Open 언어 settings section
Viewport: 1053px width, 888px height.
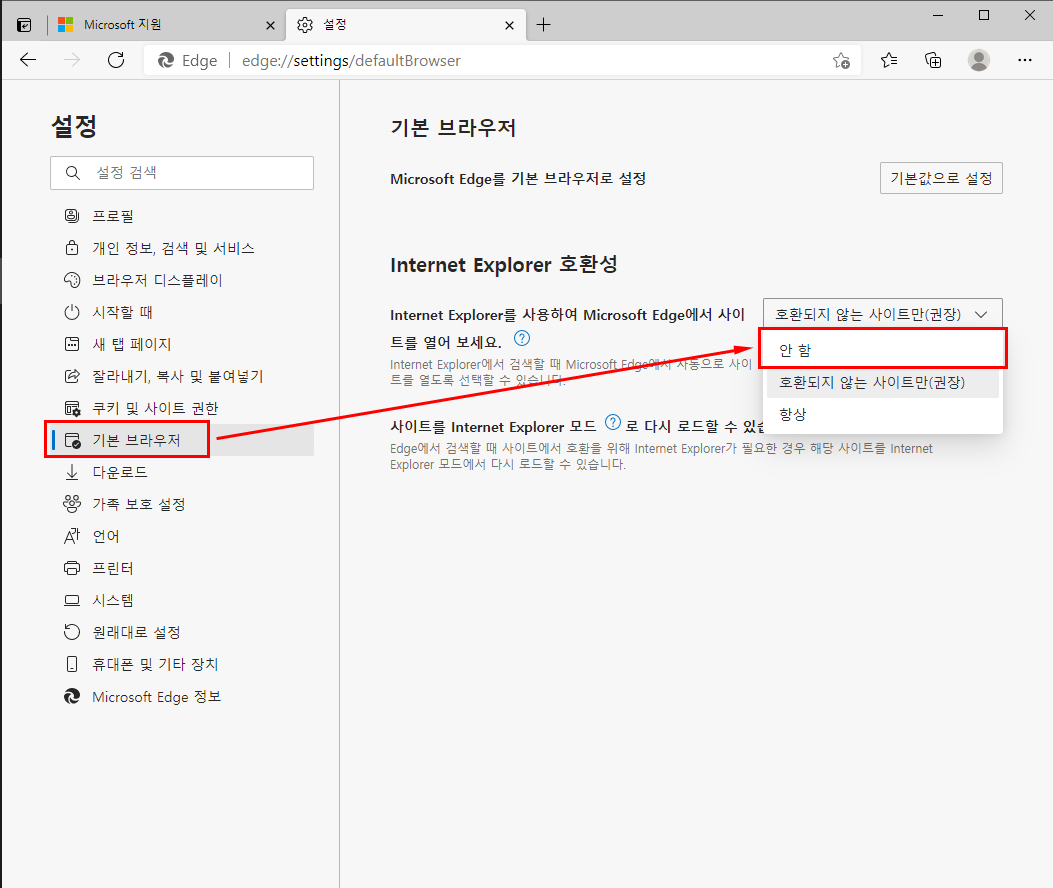(182, 536)
